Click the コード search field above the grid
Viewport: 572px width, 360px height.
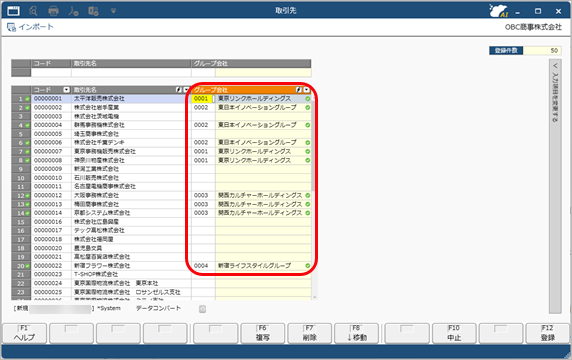[x=51, y=73]
